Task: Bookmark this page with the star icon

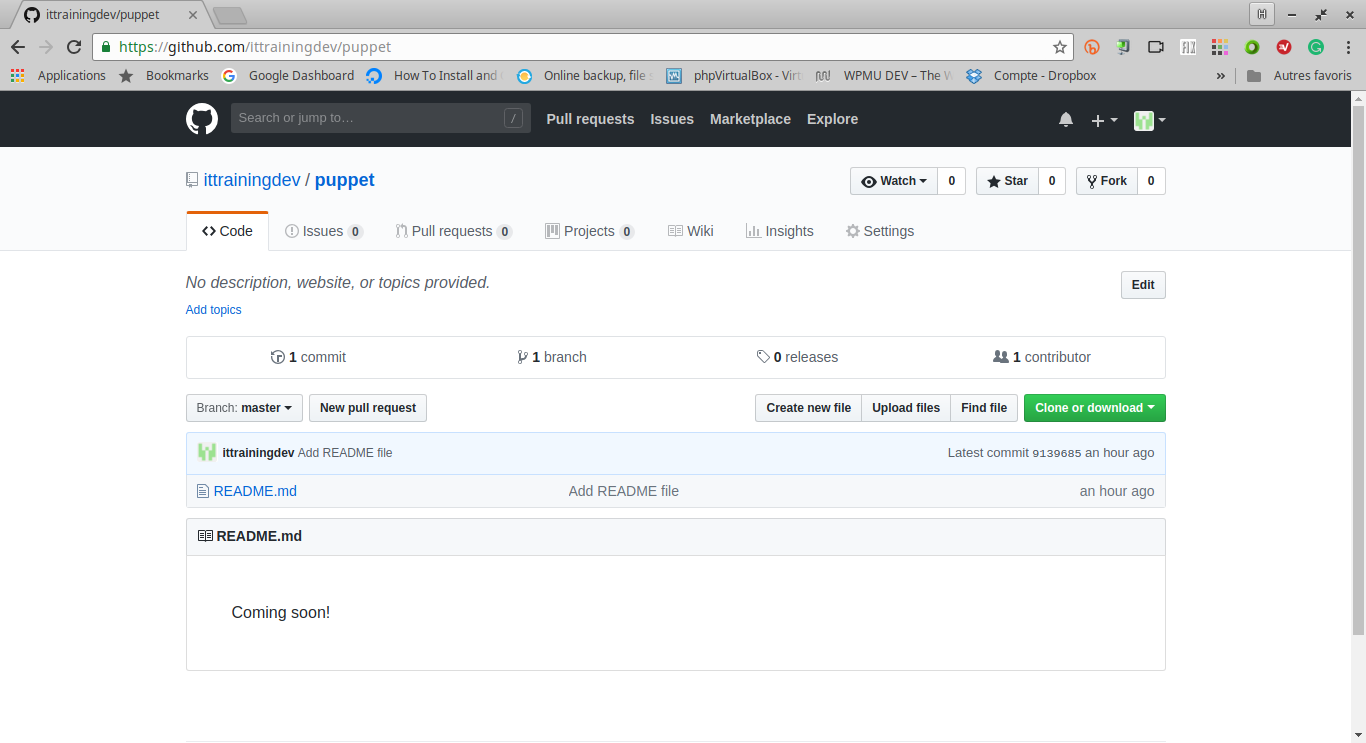Action: [x=1060, y=47]
